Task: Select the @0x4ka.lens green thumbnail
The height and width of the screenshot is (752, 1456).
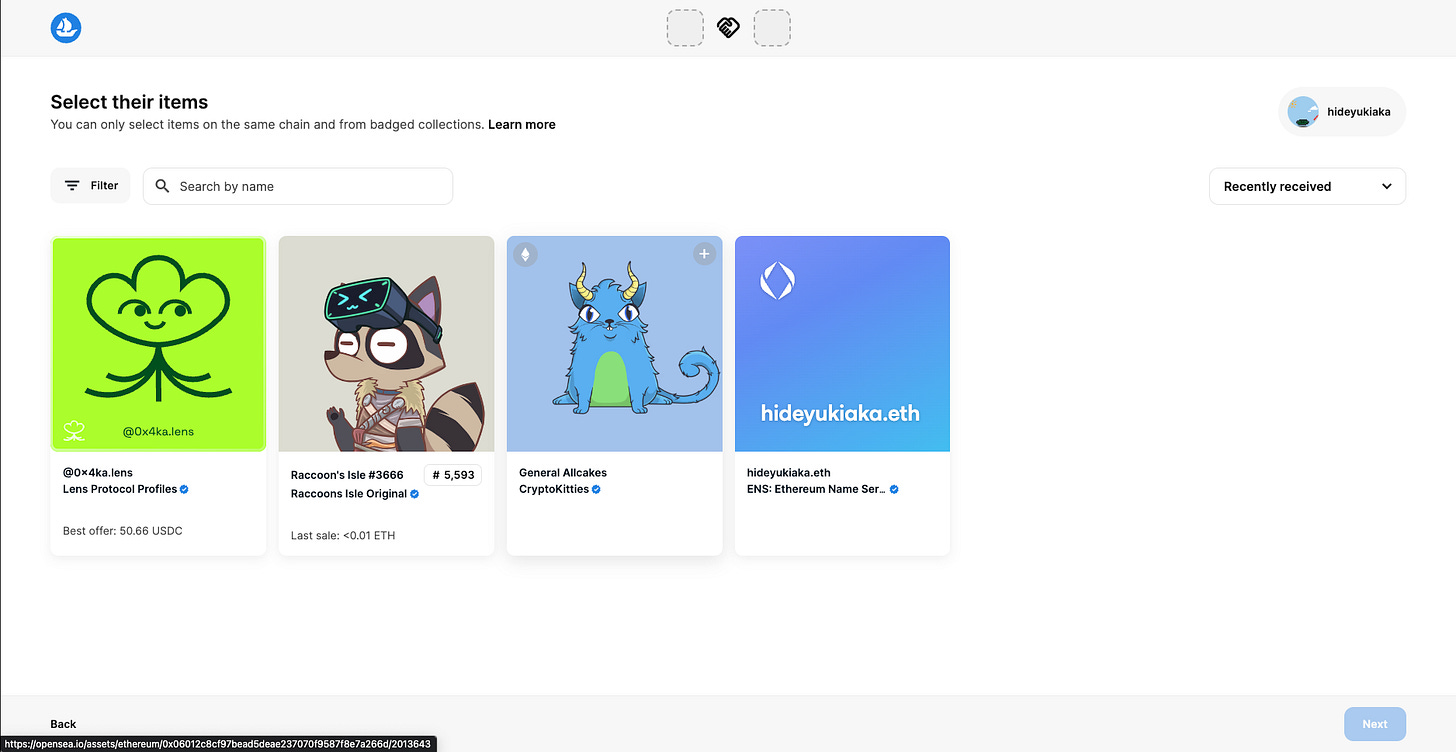Action: click(x=158, y=344)
